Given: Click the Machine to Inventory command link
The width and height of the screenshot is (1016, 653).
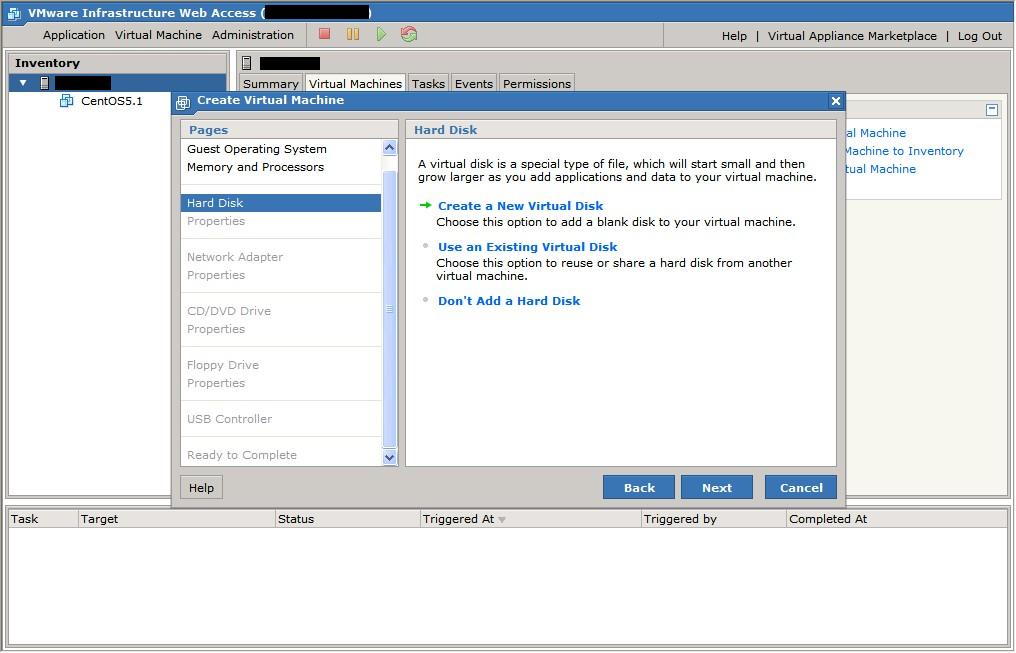Looking at the screenshot, I should tap(905, 151).
